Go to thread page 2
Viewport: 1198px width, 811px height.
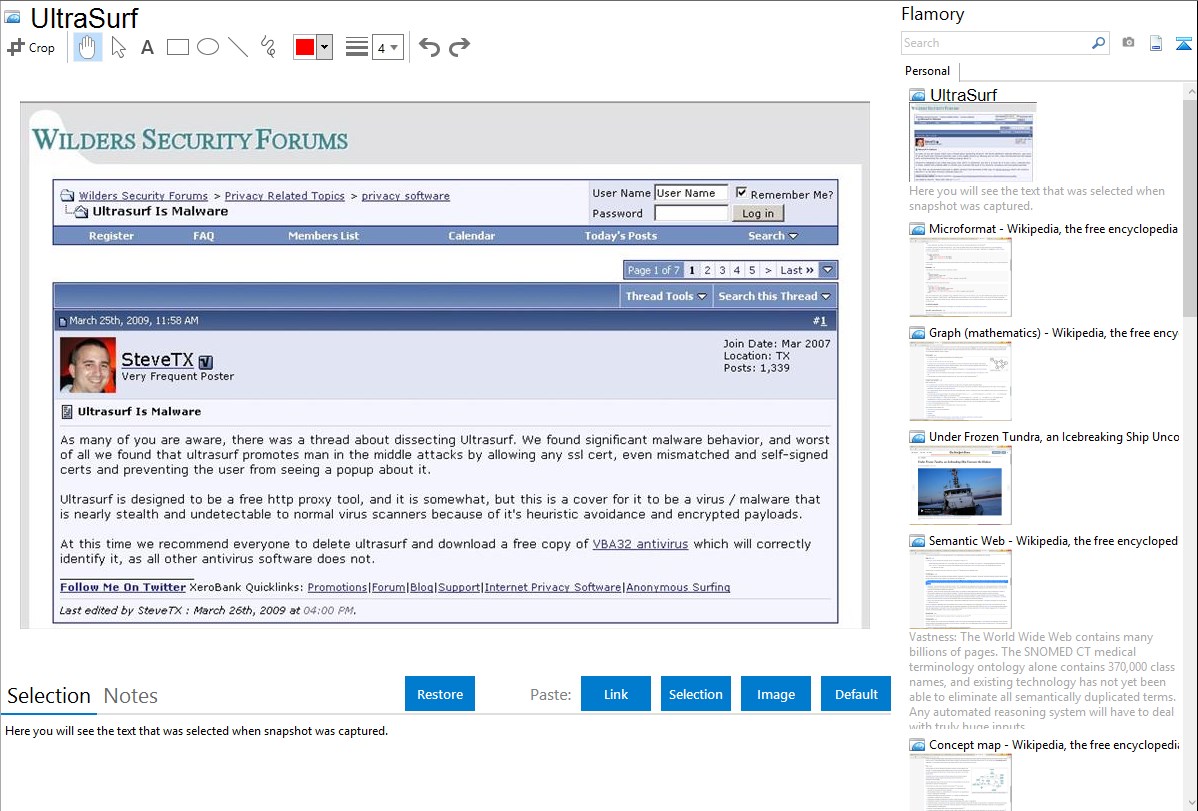pyautogui.click(x=707, y=270)
